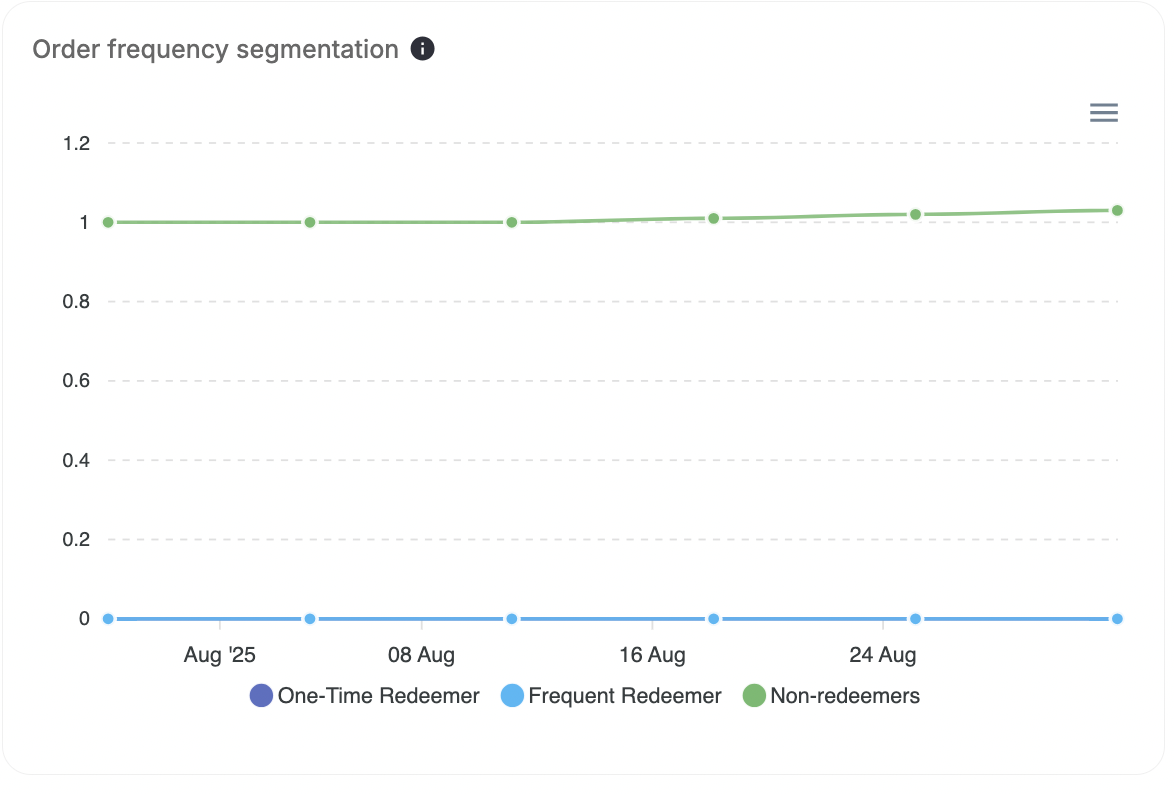Select the green marker above 16 Aug

click(712, 217)
